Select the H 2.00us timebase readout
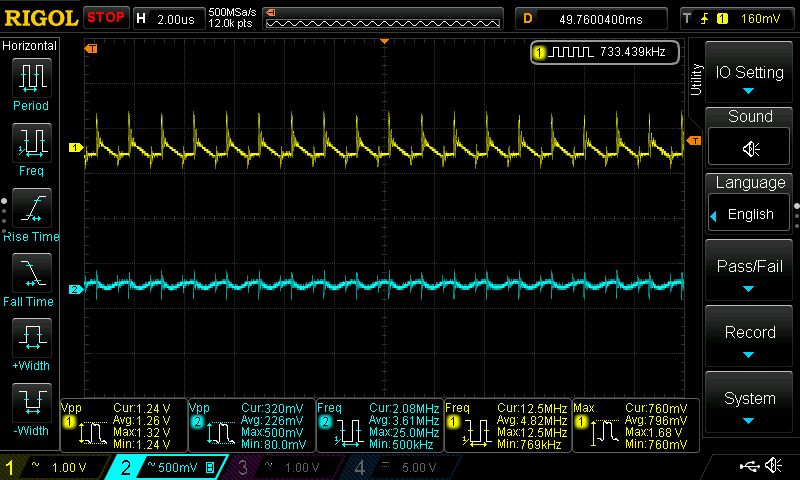Image resolution: width=800 pixels, height=480 pixels. click(x=169, y=19)
